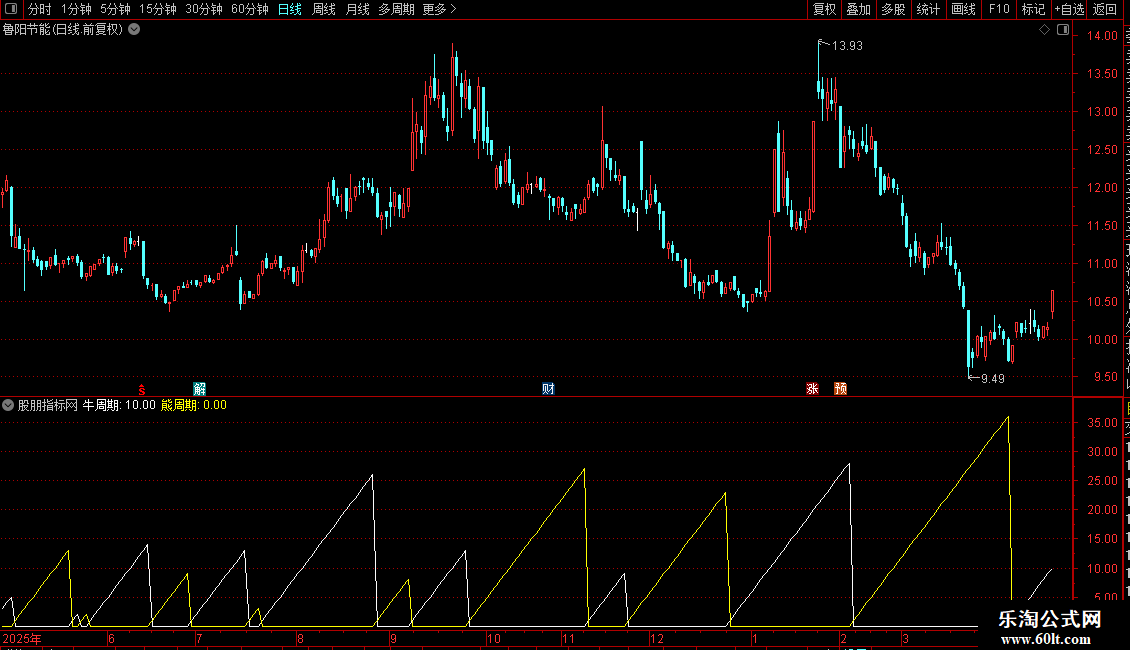Open the indicator settings circle icon

[8, 405]
